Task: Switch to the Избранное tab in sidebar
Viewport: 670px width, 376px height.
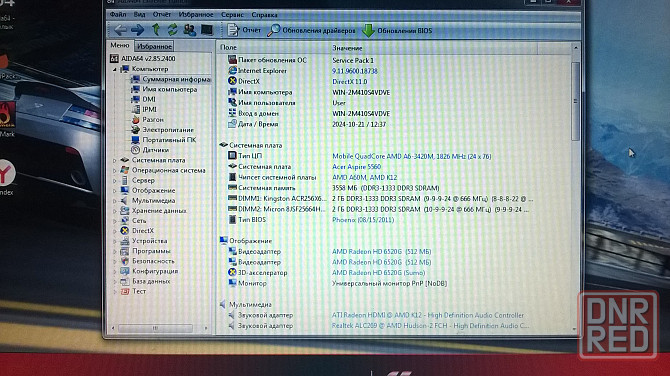Action: click(154, 46)
